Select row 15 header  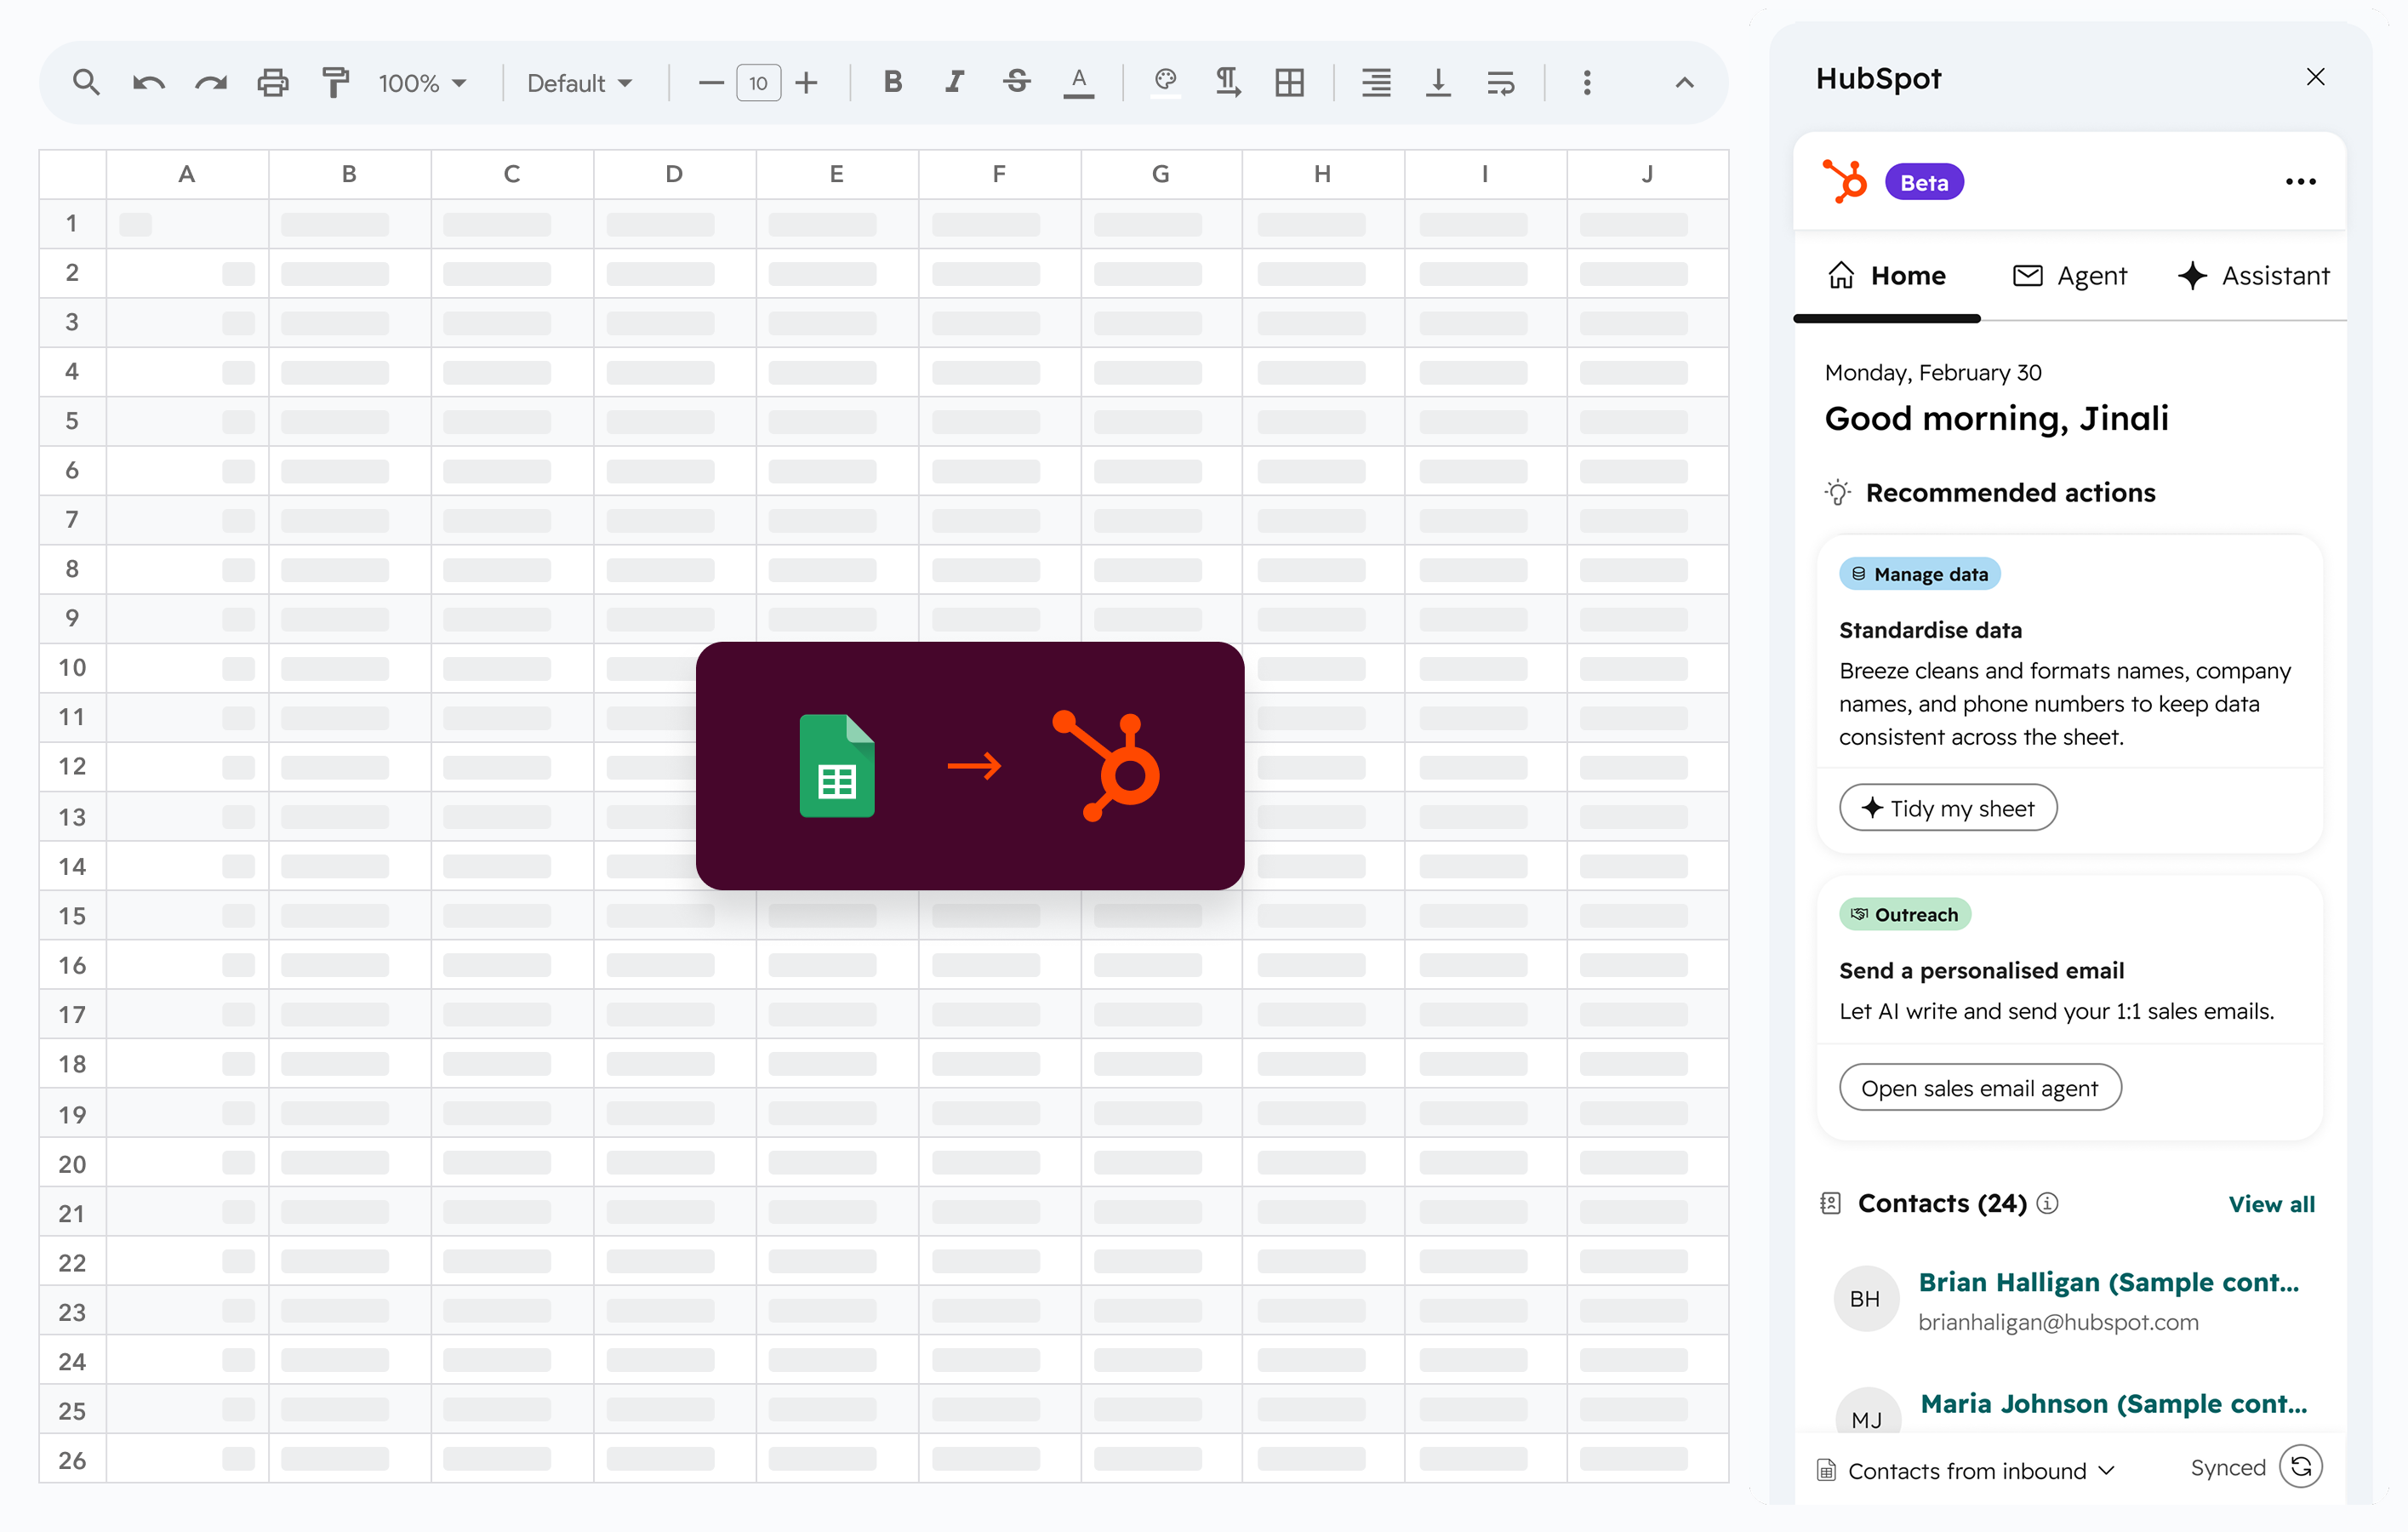pyautogui.click(x=72, y=915)
